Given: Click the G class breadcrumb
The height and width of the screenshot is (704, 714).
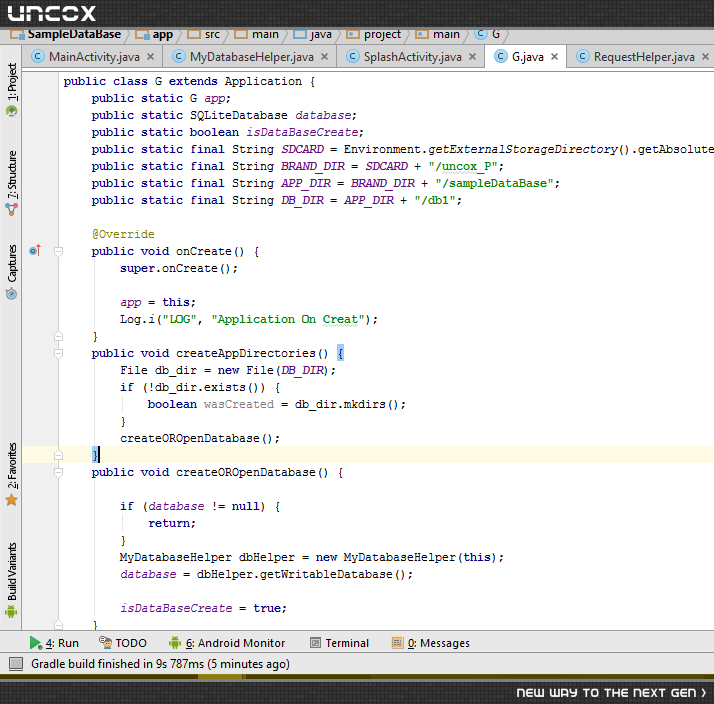Looking at the screenshot, I should [x=487, y=34].
